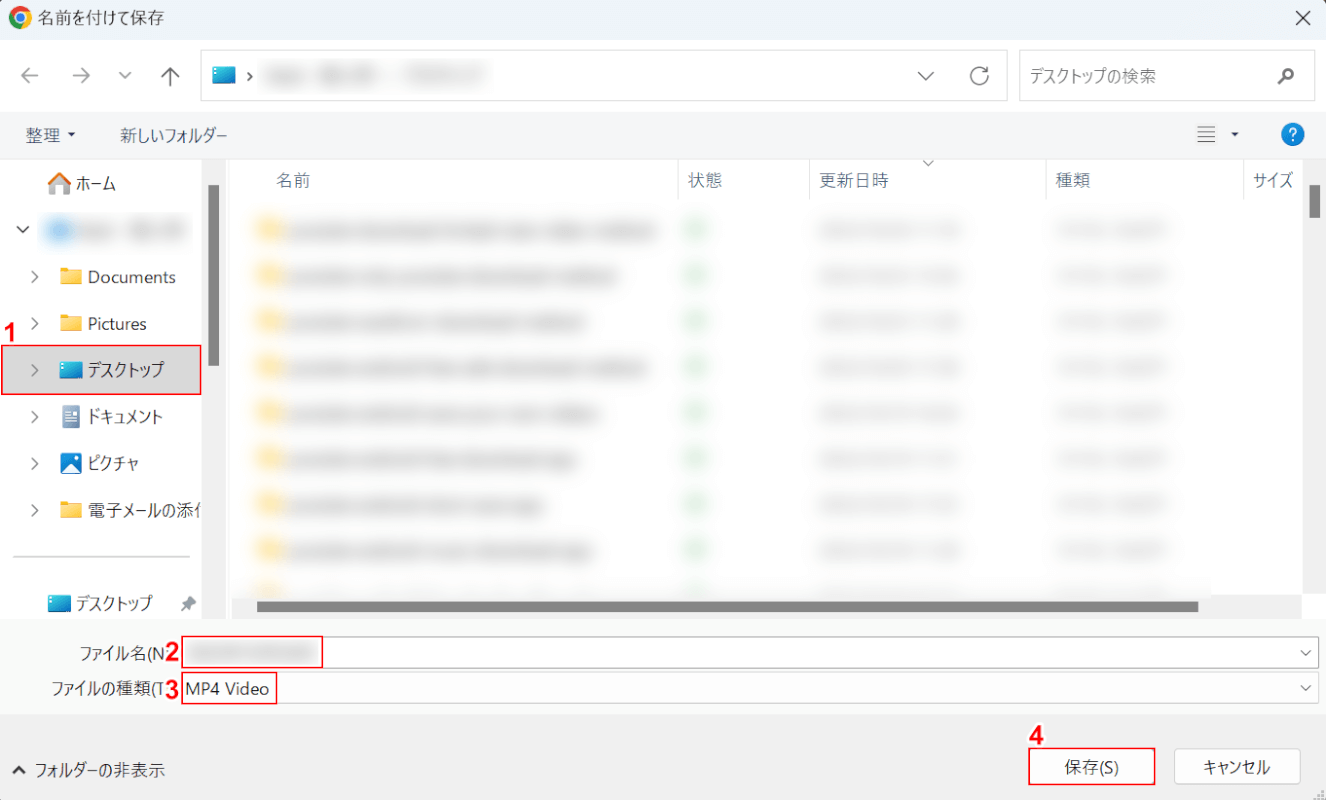This screenshot has width=1326, height=800.
Task: Open the view options dropdown arrow
Action: click(1235, 134)
